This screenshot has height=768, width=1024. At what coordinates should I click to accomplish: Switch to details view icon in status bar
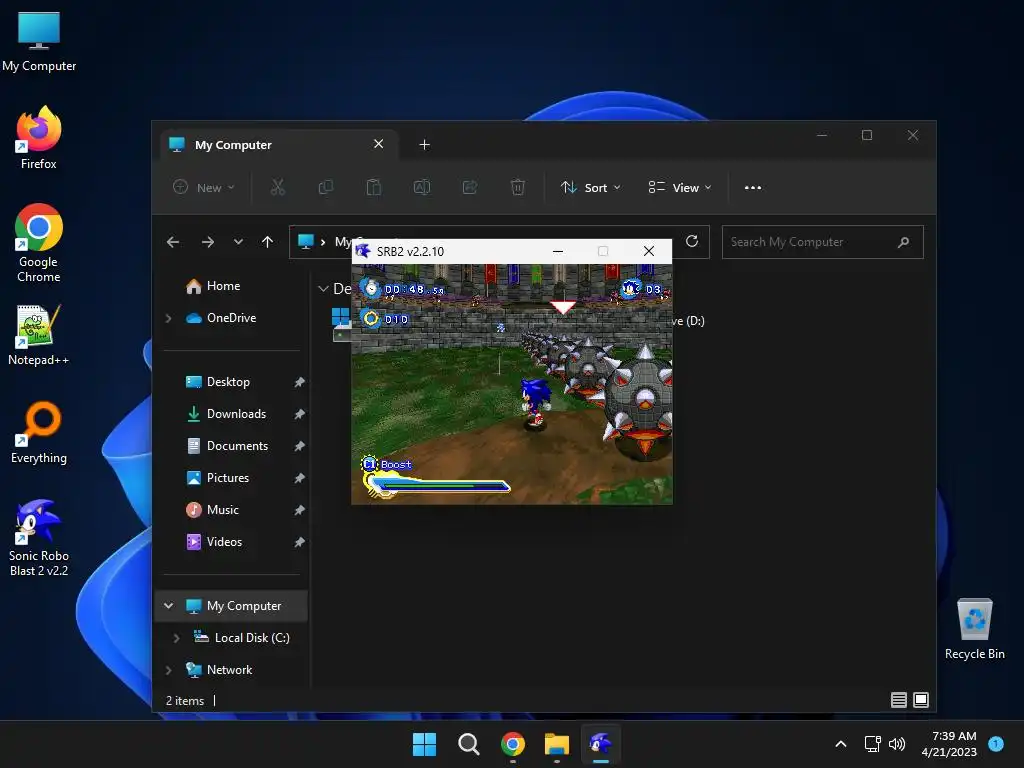coord(899,700)
